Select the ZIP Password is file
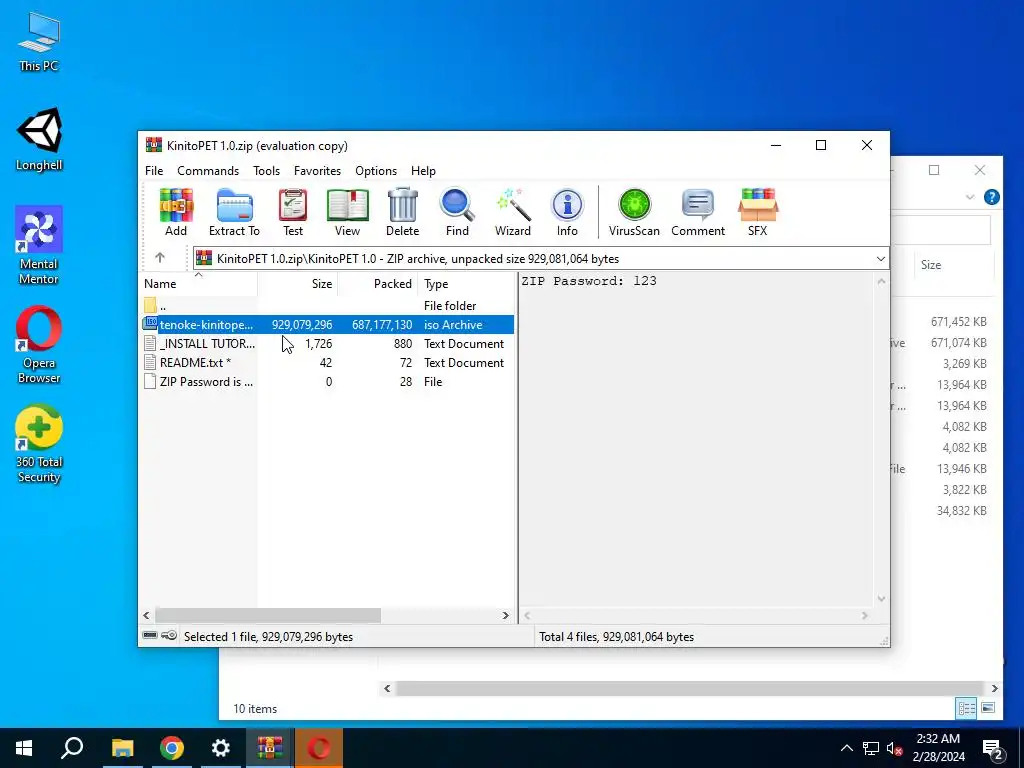 [327, 381]
